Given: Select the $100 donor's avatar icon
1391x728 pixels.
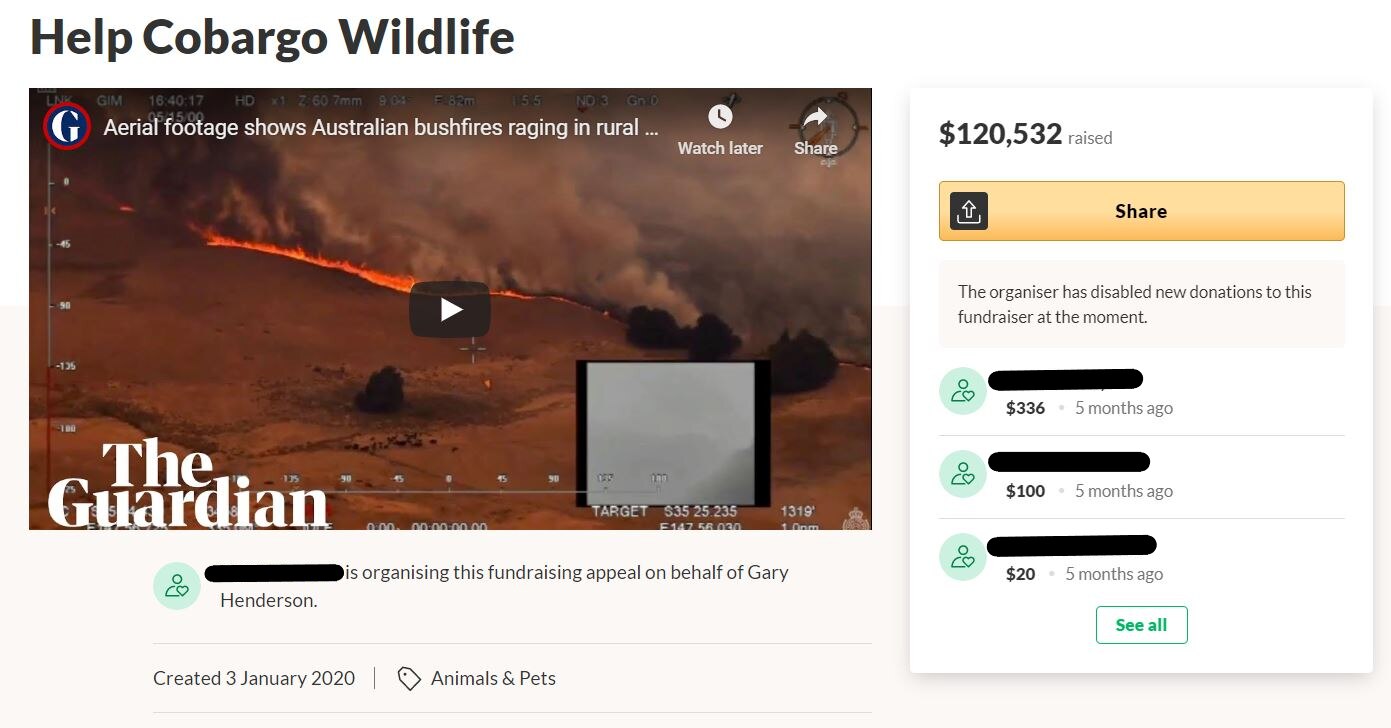Looking at the screenshot, I should click(x=962, y=474).
